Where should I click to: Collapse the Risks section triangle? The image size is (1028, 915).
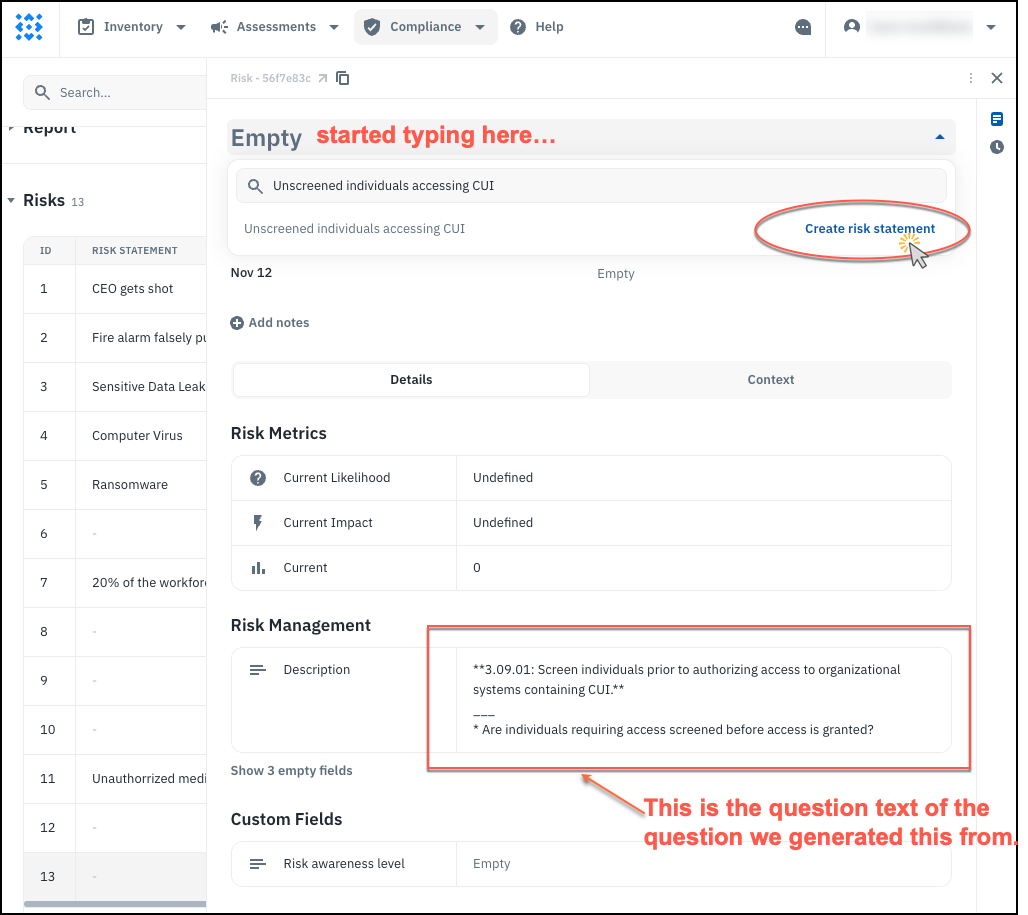[11, 201]
